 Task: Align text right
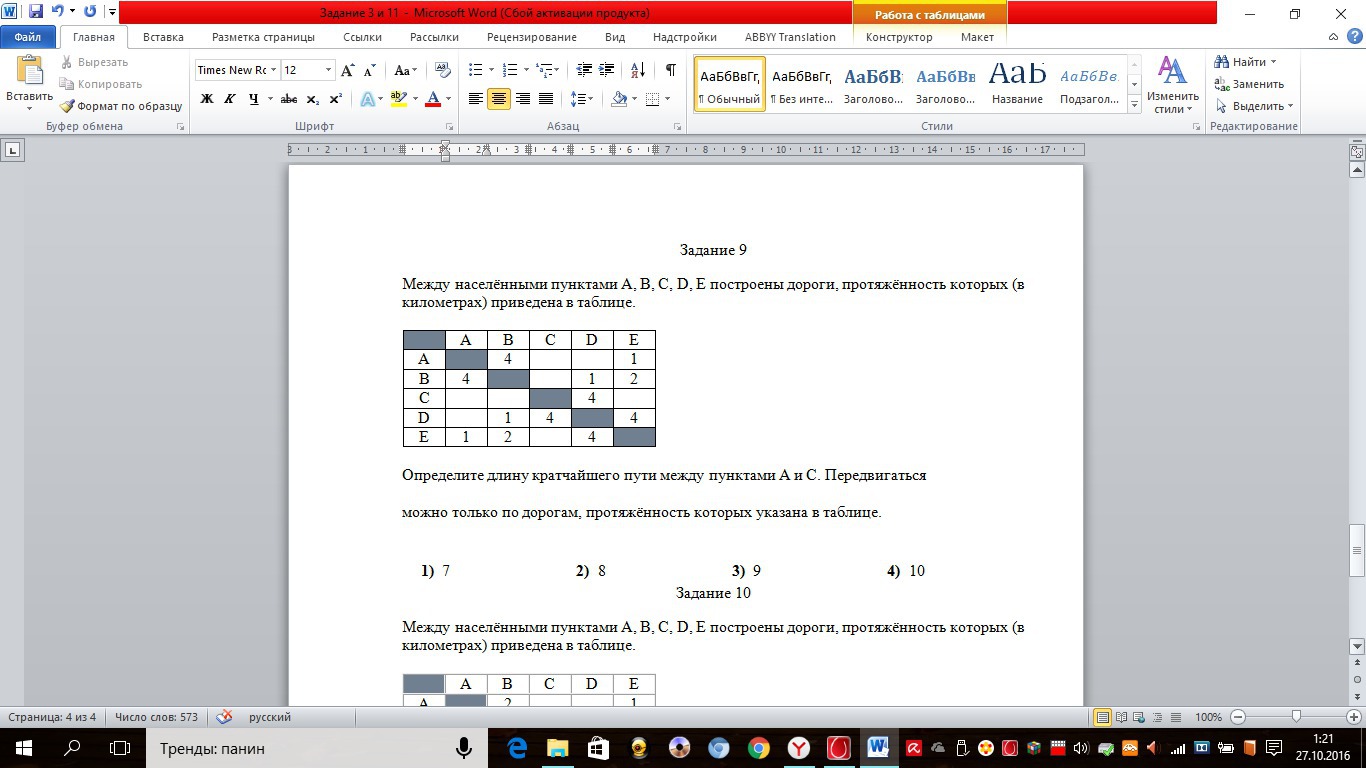tap(523, 99)
